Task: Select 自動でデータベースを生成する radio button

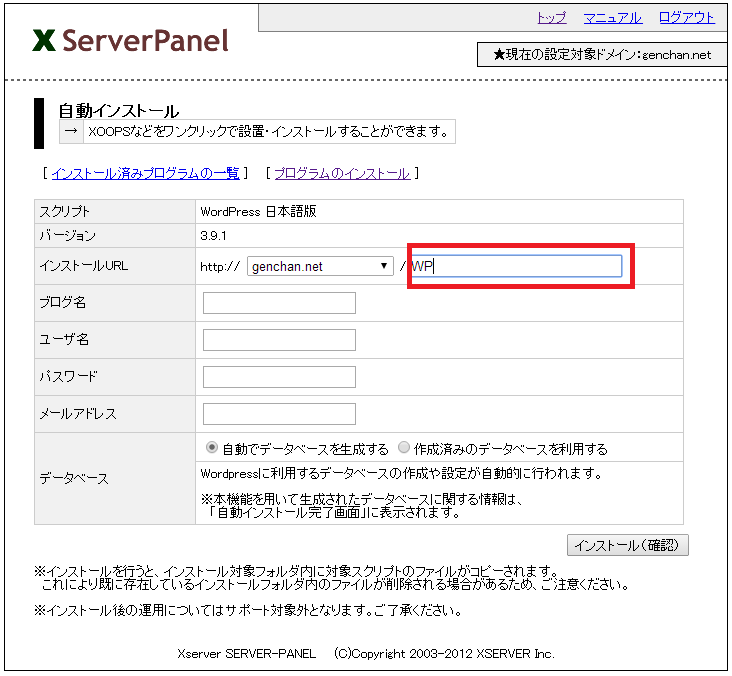Action: [211, 447]
